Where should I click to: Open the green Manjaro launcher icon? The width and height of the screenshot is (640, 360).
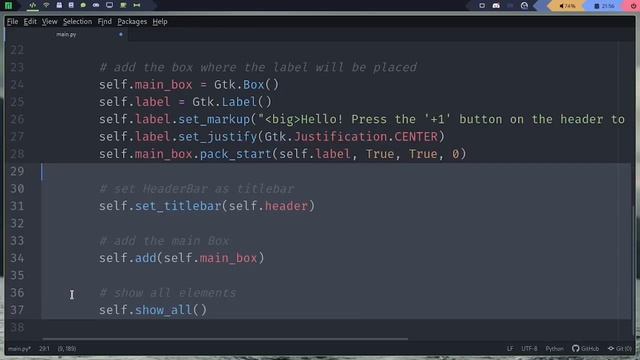(x=8, y=5)
